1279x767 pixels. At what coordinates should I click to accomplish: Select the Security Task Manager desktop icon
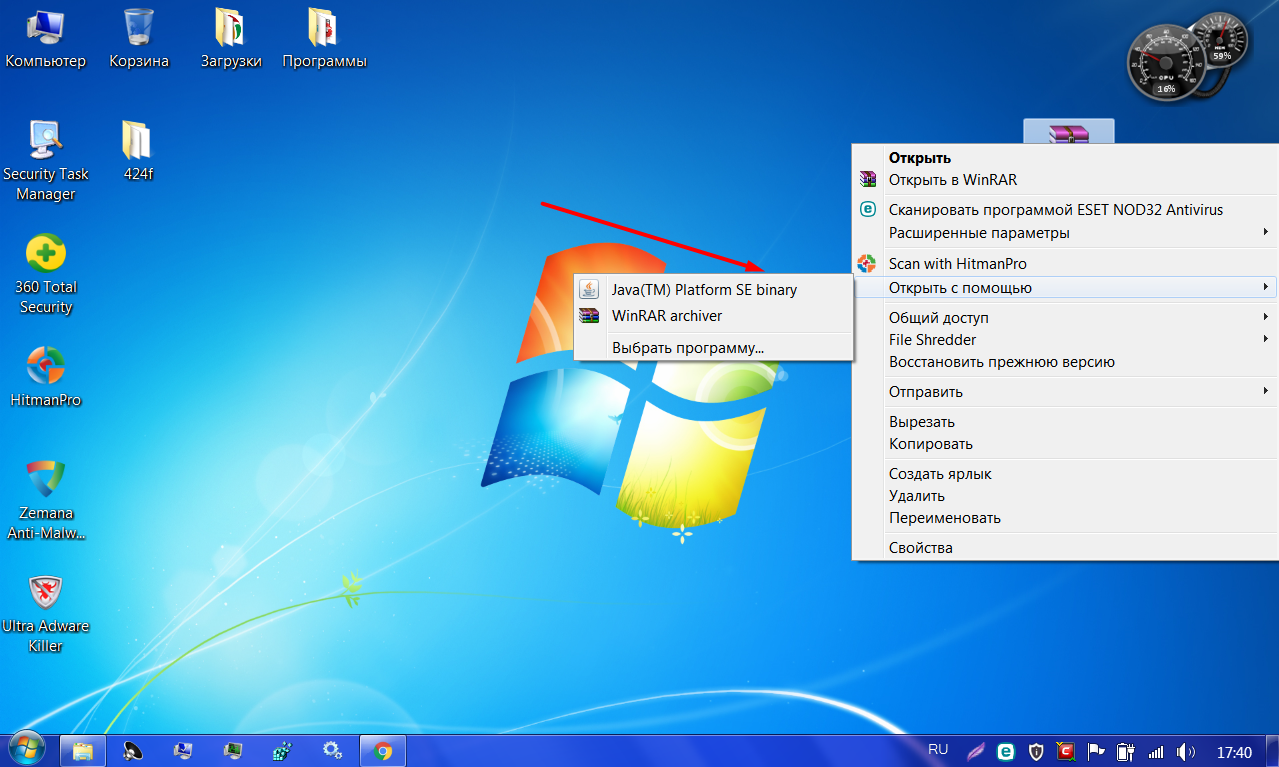(45, 141)
